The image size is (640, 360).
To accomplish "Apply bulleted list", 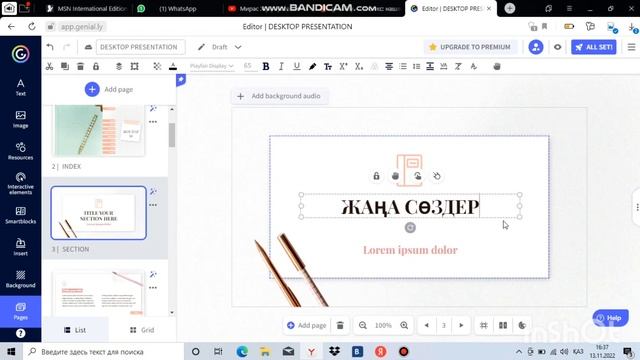I will (403, 66).
